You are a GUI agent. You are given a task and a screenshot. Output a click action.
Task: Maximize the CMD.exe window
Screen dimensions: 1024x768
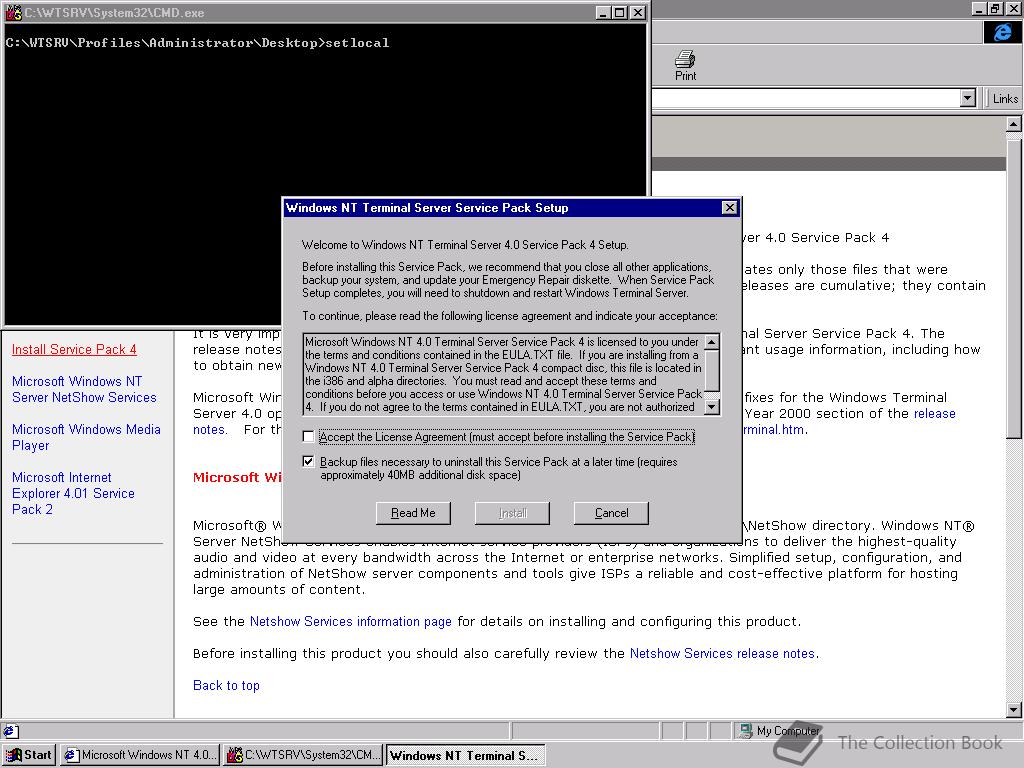(x=619, y=12)
